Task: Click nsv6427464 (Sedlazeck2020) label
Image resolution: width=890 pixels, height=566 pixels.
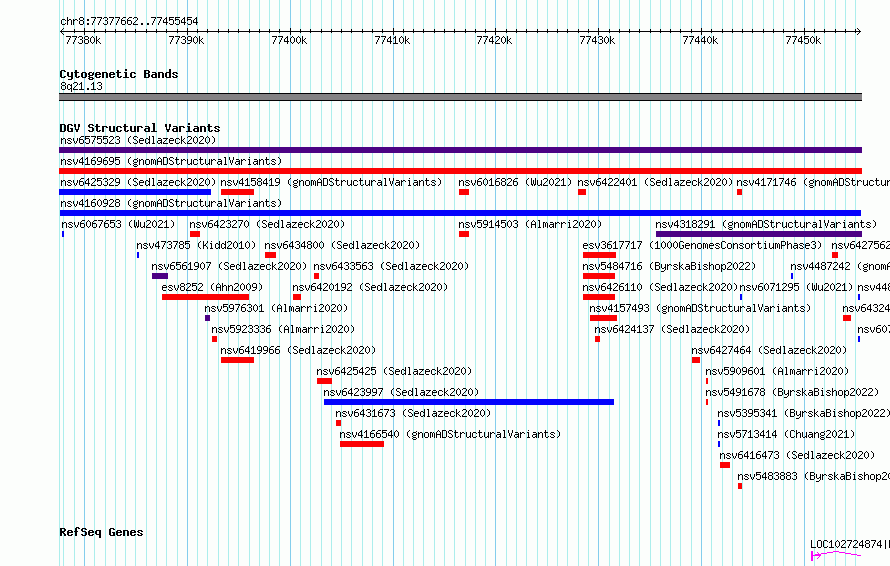Action: pos(769,350)
